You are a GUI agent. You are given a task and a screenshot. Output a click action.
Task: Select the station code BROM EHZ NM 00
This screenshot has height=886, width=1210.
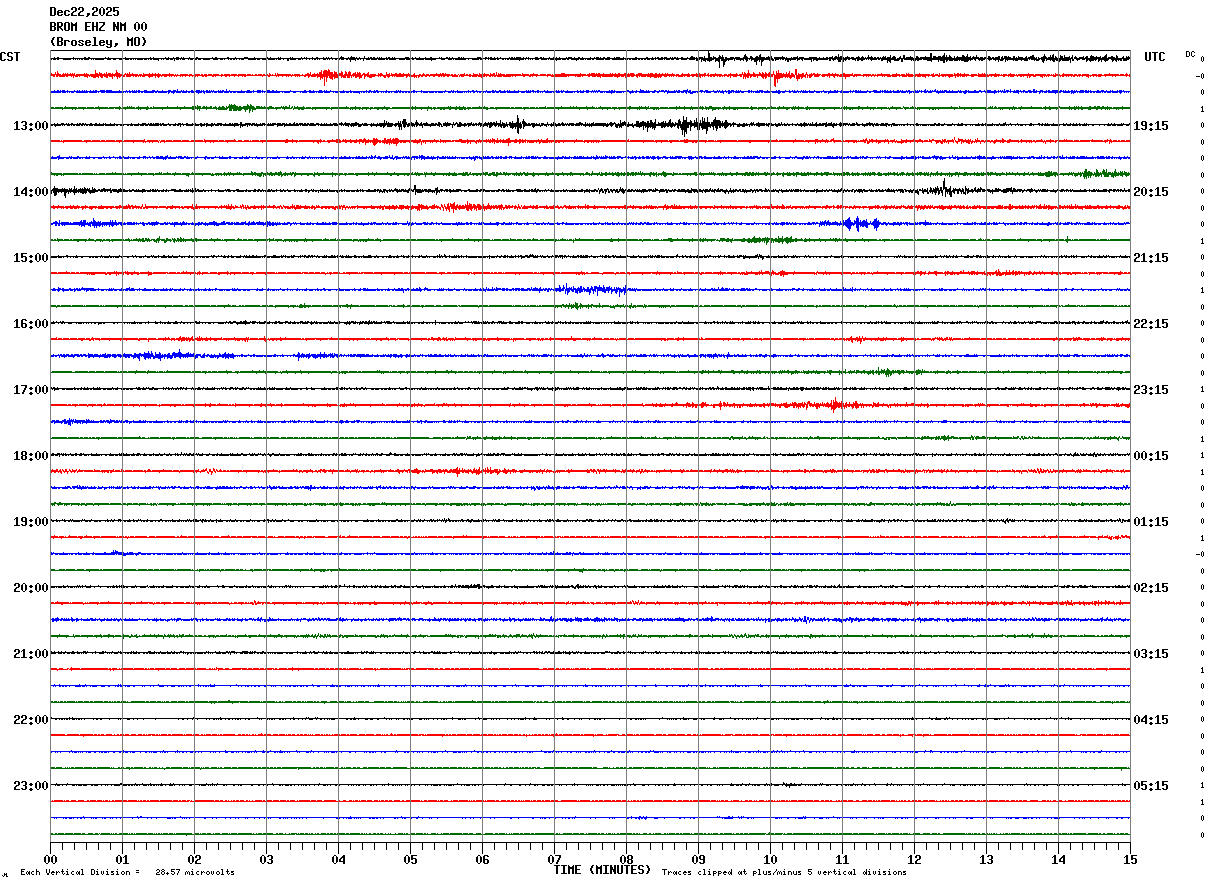point(98,27)
